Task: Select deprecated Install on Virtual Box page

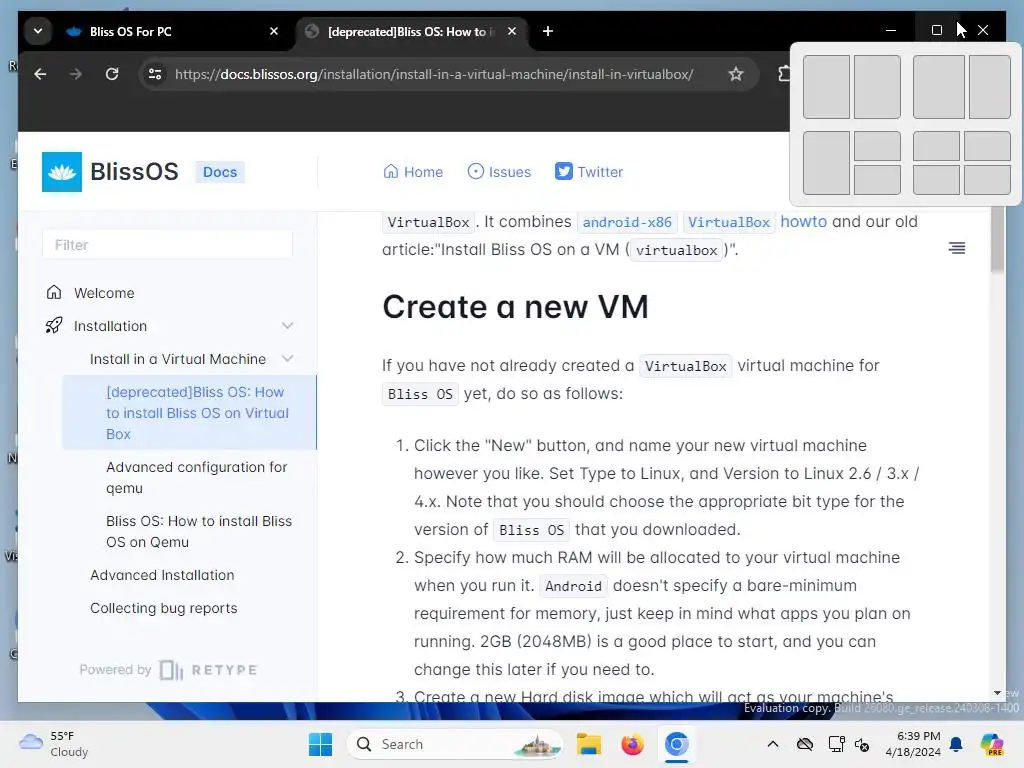Action: tap(189, 413)
